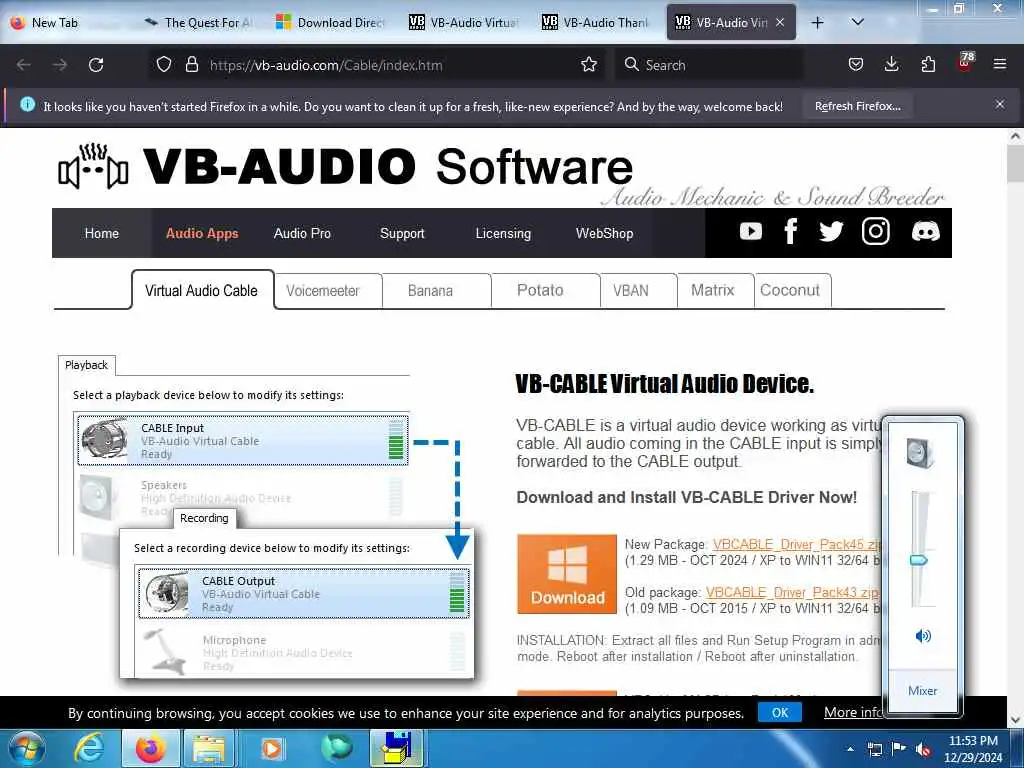Screen dimensions: 1024x768
Task: Click the site security padlock icon
Action: (191, 65)
